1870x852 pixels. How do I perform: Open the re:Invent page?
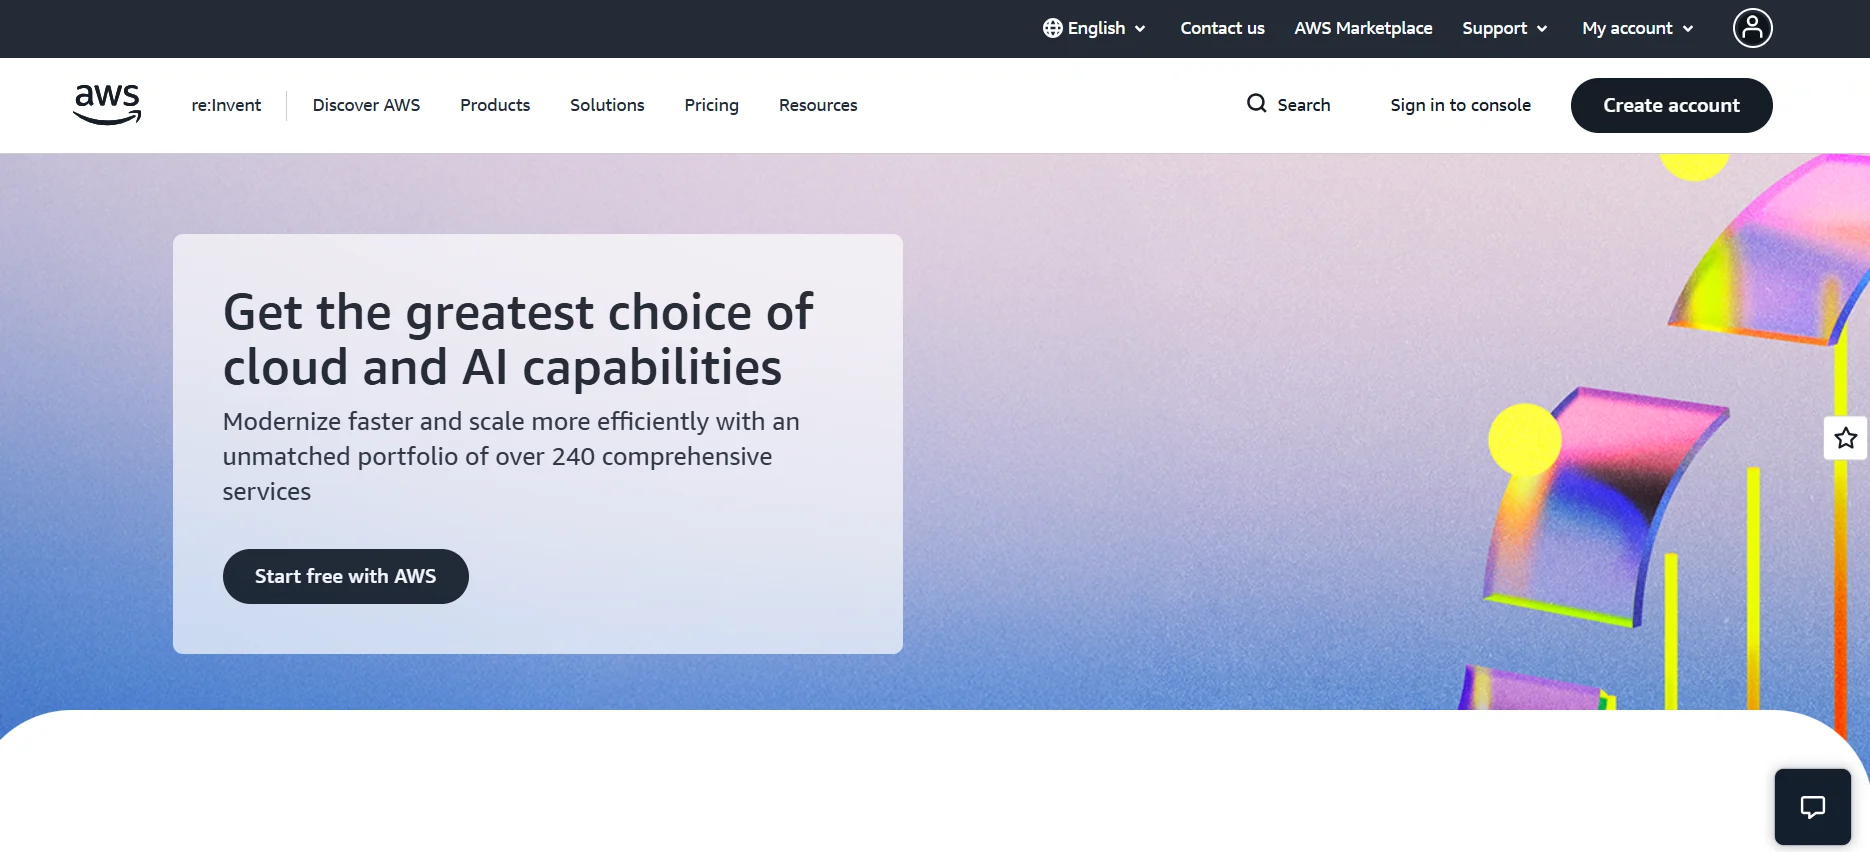pos(226,105)
